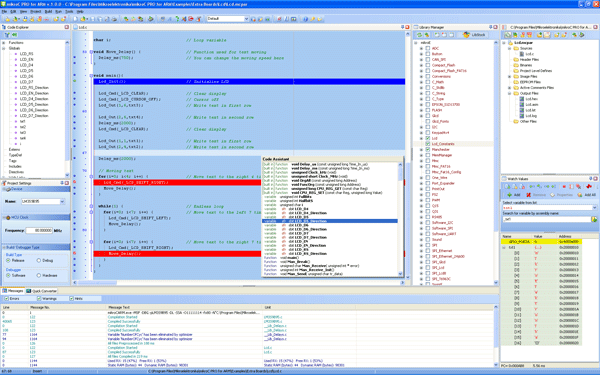Collapse the mikroE root library node
This screenshot has width=600, height=375.
(x=416, y=43)
